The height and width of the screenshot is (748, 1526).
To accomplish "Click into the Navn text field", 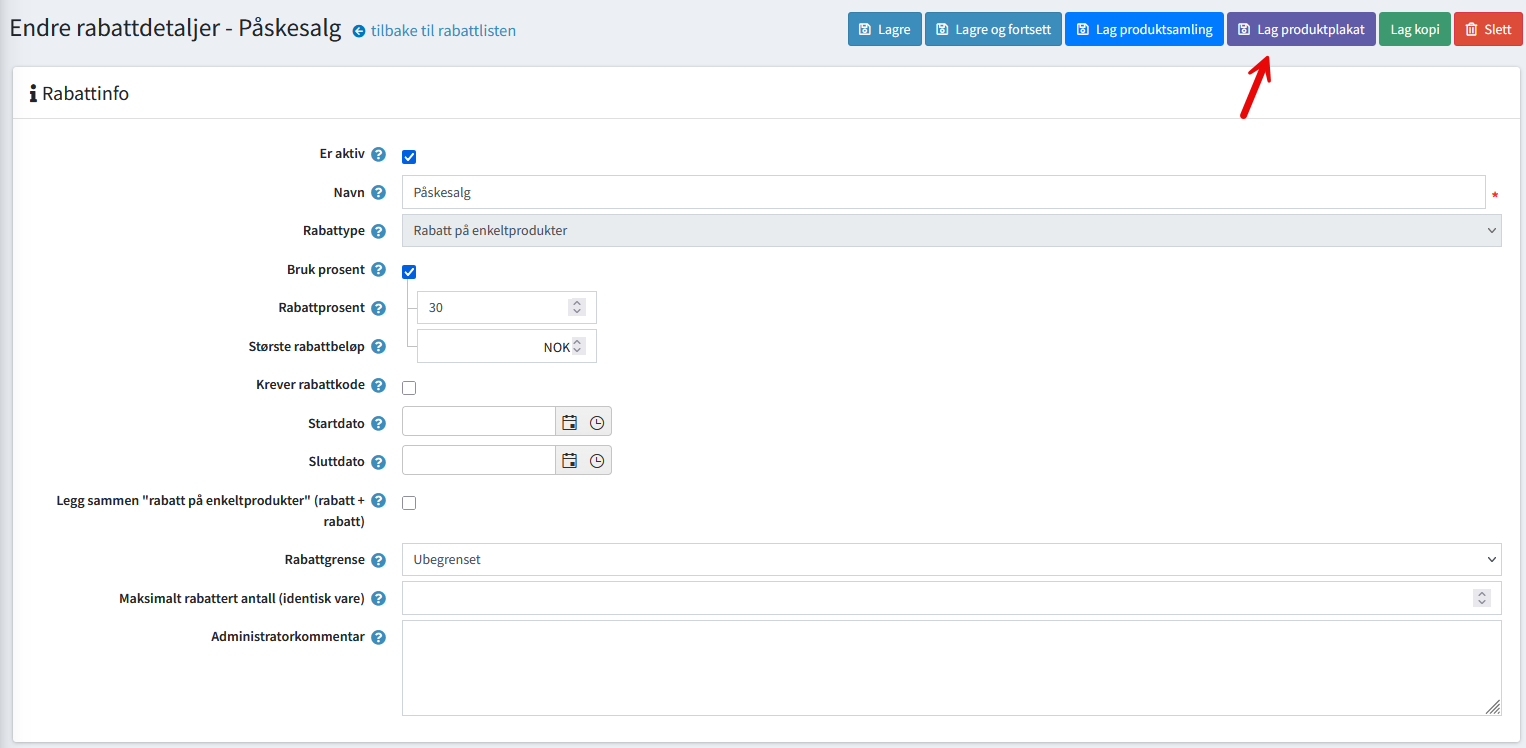I will pos(942,193).
